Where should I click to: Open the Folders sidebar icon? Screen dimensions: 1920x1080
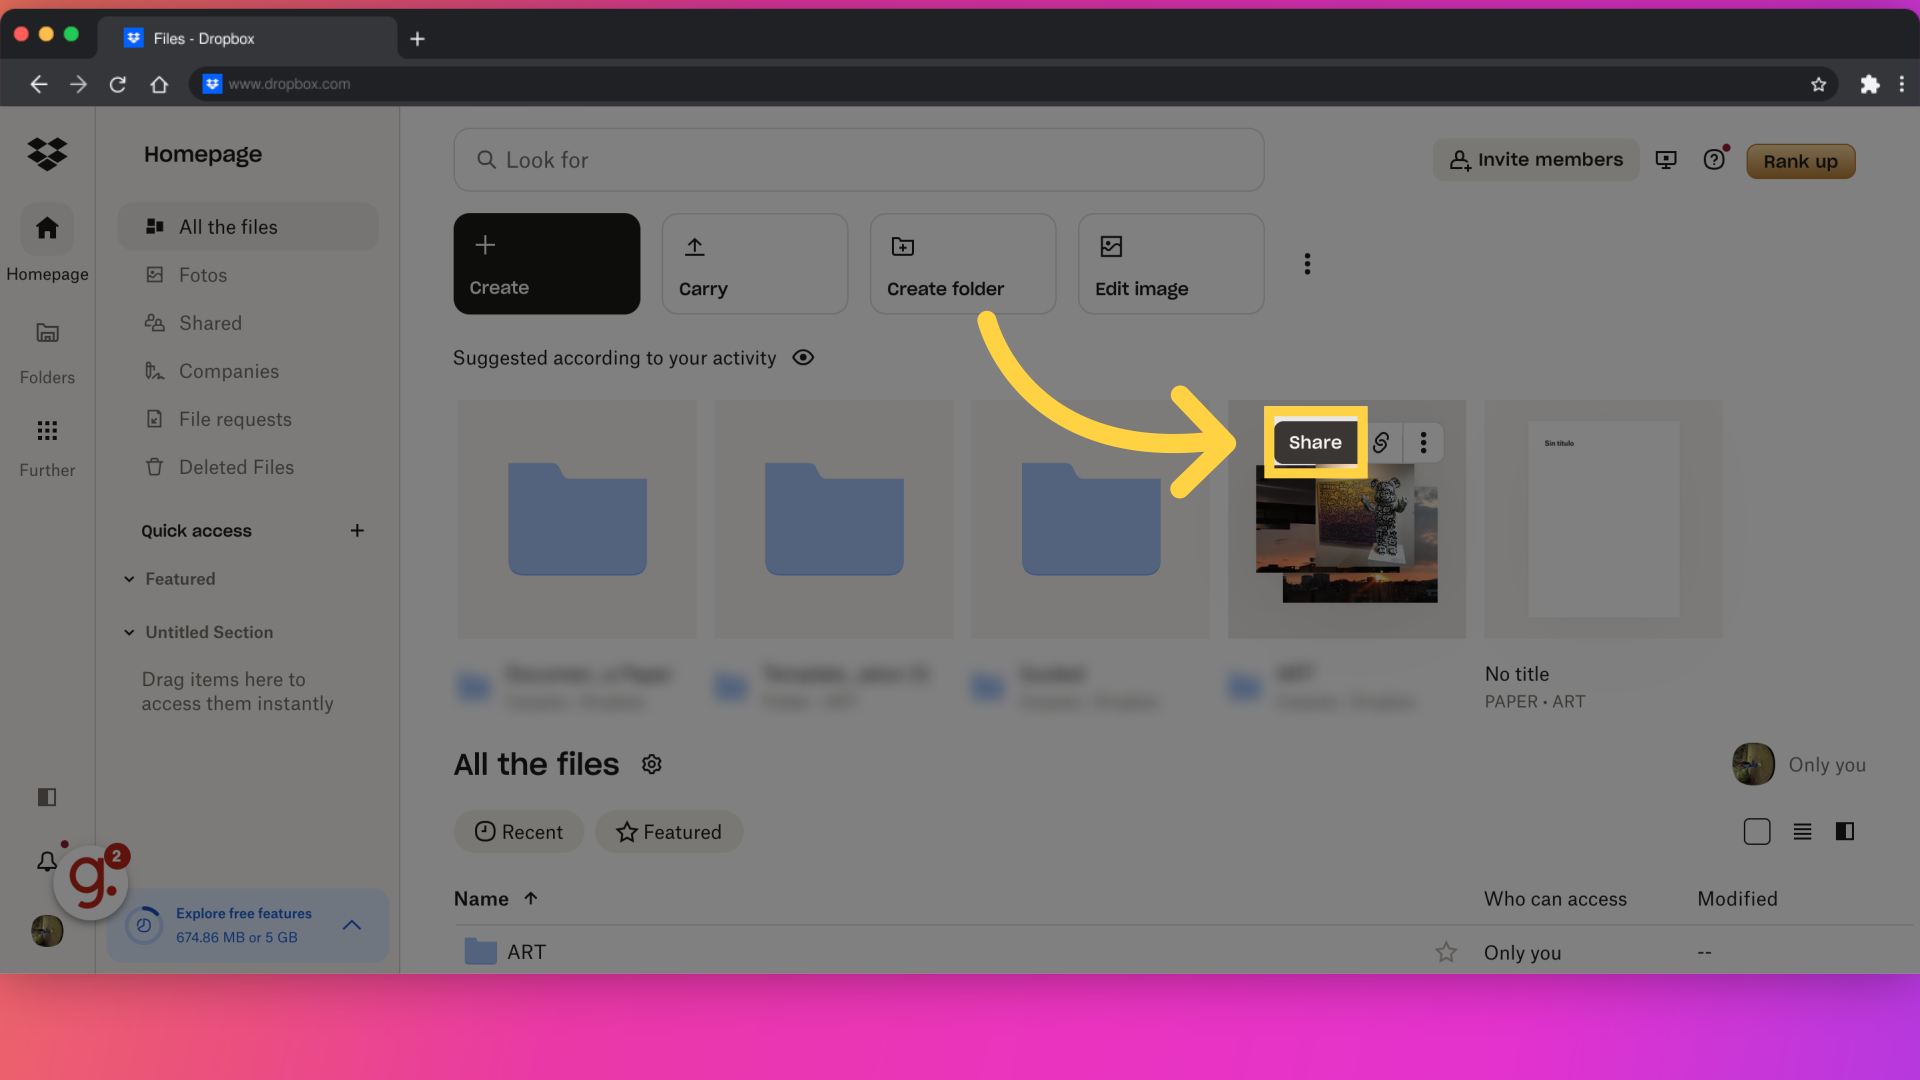point(47,333)
